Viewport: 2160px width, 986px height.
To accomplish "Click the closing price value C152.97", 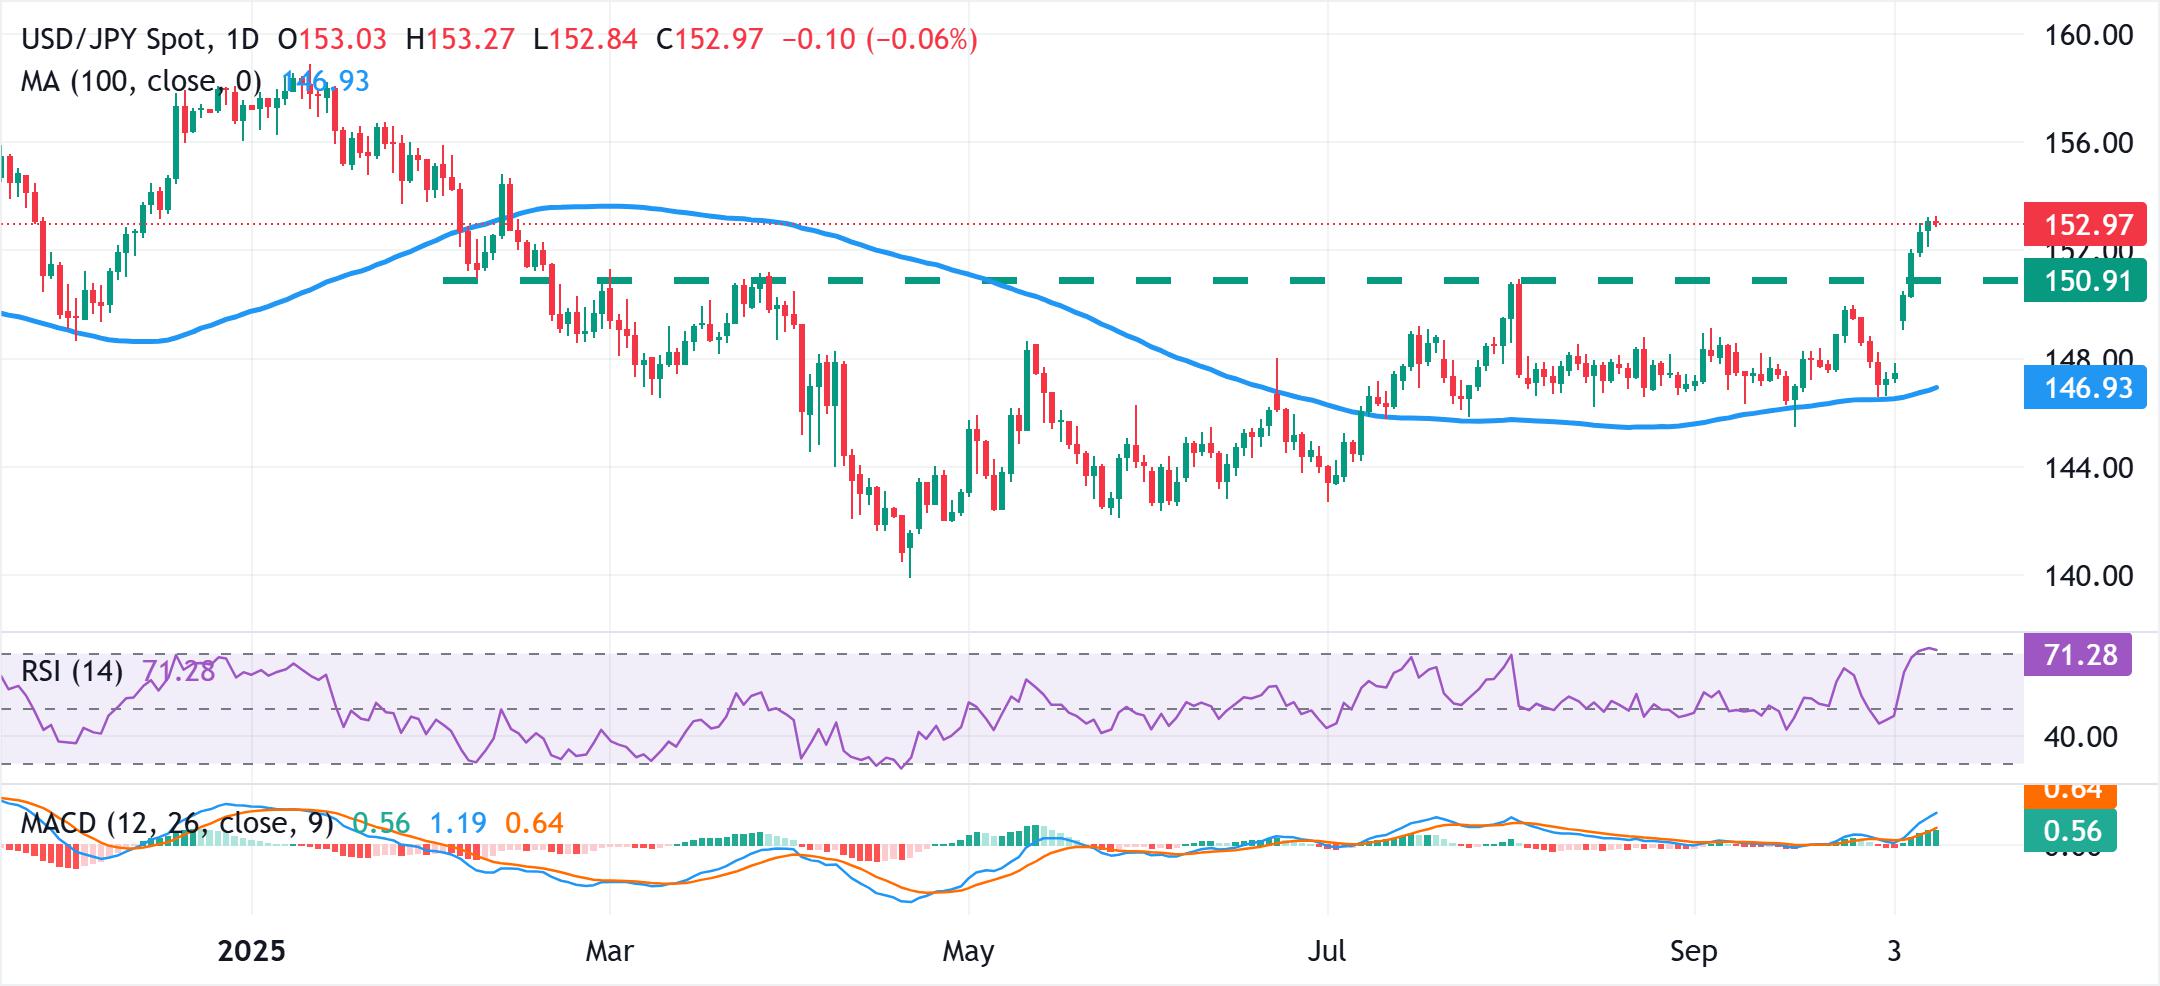I will pyautogui.click(x=709, y=40).
